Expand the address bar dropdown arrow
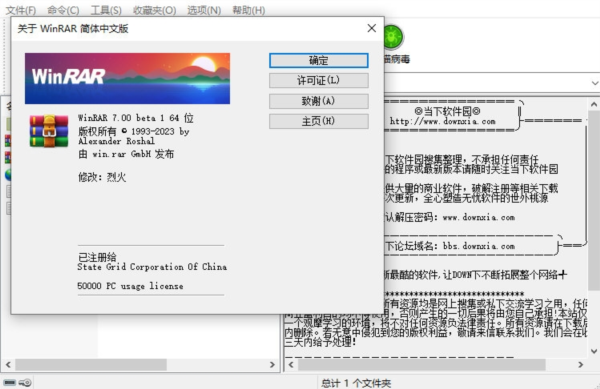The width and height of the screenshot is (600, 389). click(x=594, y=83)
